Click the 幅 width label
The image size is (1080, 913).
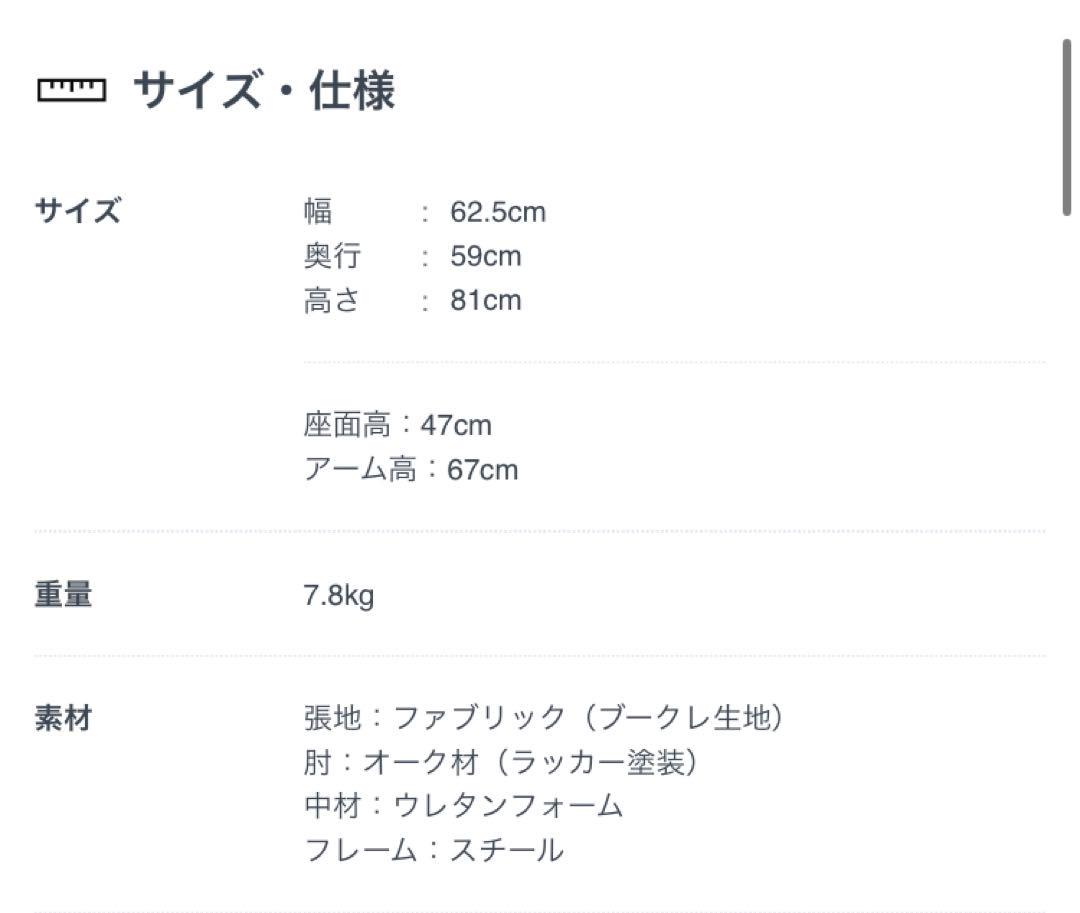(x=318, y=211)
